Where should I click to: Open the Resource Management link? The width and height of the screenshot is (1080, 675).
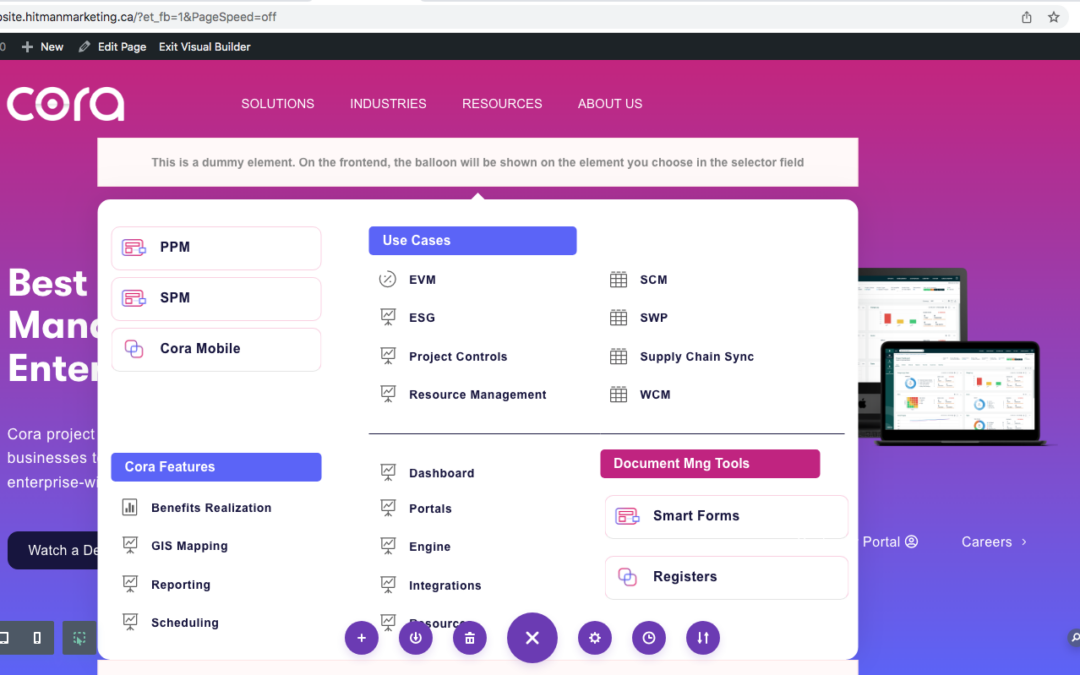coord(477,395)
